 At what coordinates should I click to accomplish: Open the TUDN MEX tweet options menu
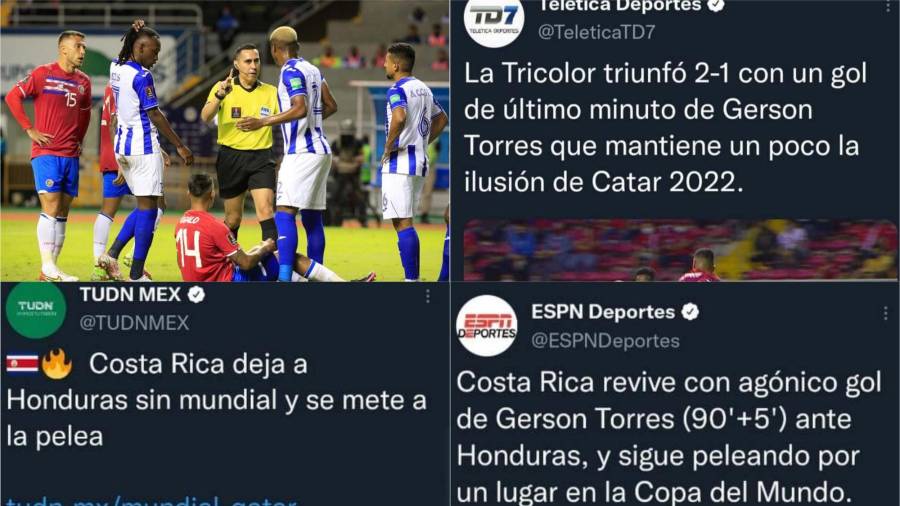[x=428, y=296]
